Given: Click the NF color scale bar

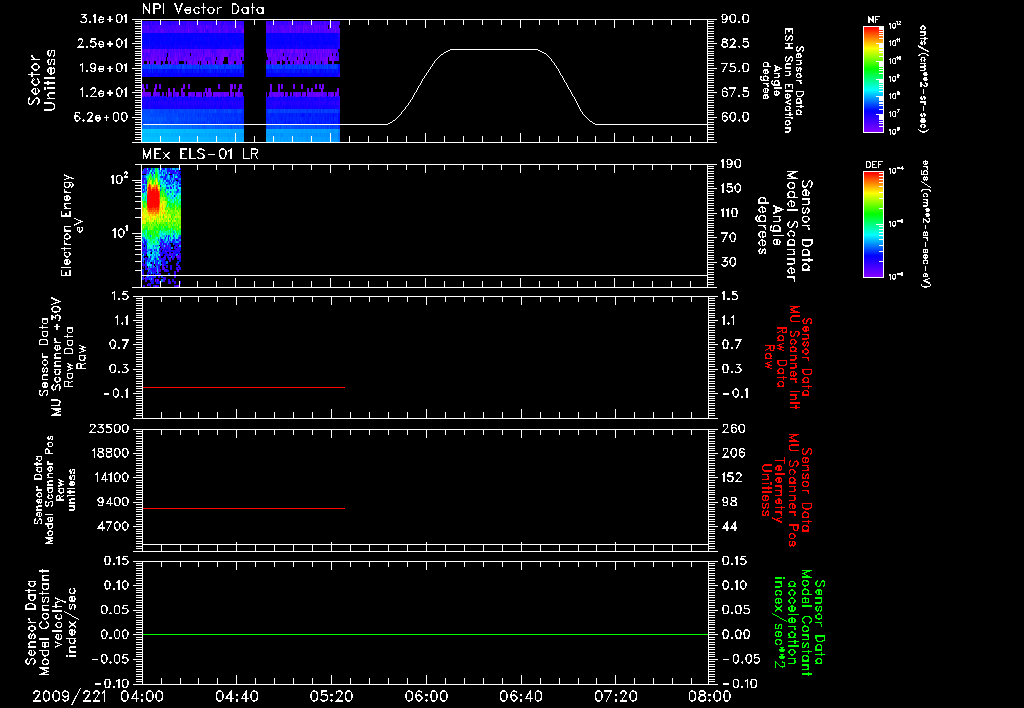Looking at the screenshot, I should (x=873, y=78).
